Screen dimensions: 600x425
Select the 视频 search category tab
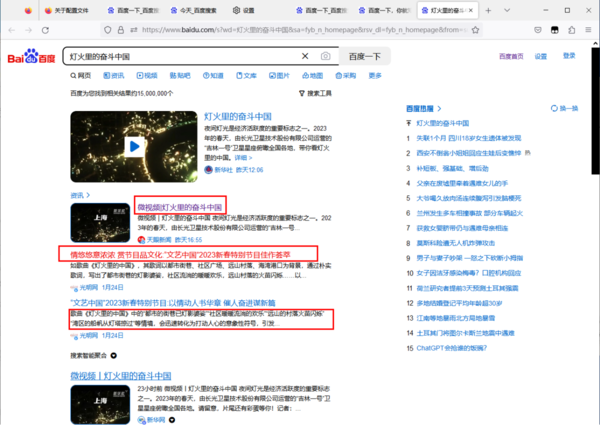[146, 75]
